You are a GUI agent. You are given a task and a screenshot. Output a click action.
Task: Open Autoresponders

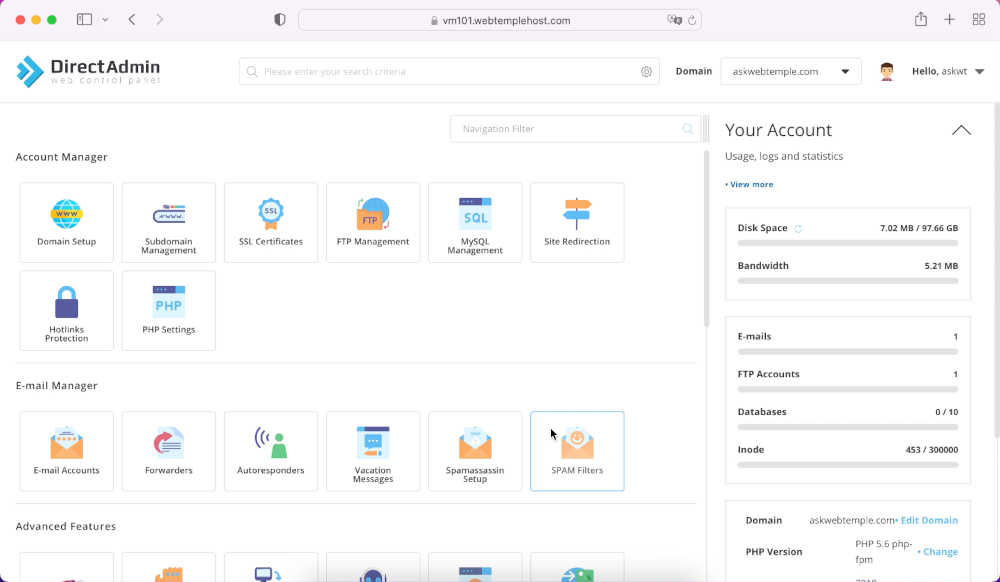tap(270, 451)
